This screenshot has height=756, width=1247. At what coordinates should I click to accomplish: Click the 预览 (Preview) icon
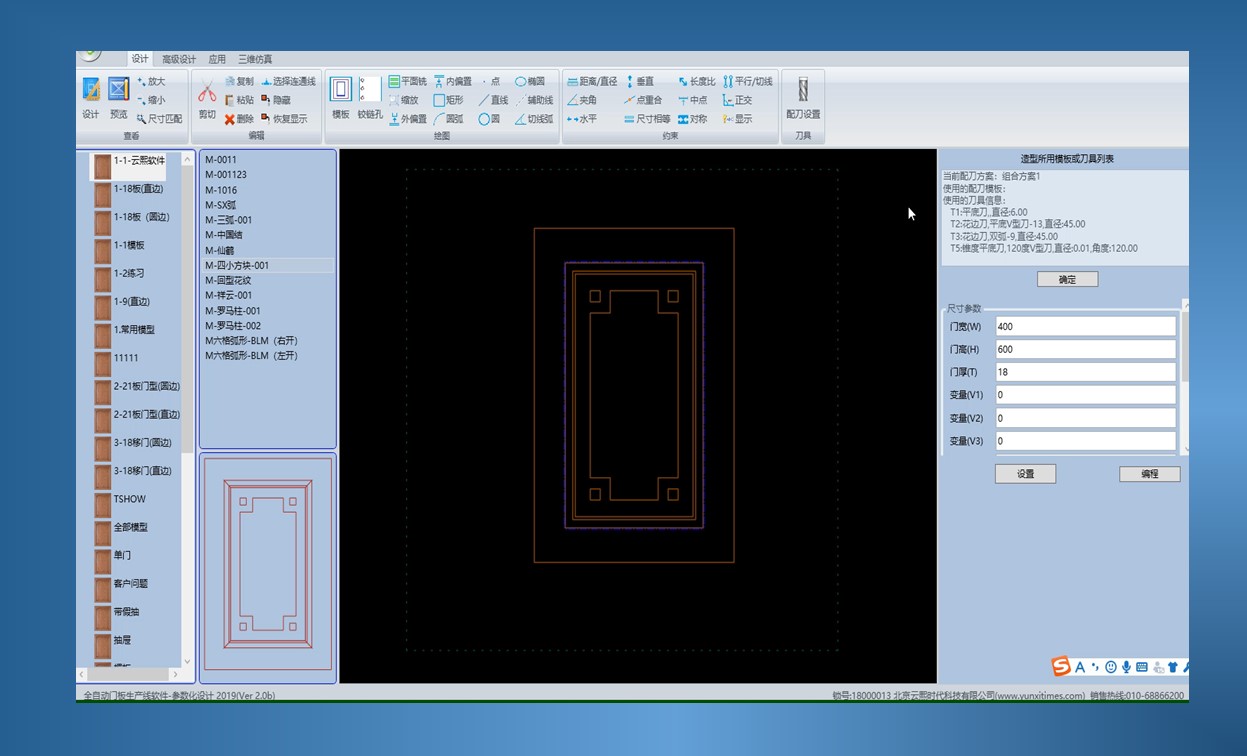pos(119,97)
